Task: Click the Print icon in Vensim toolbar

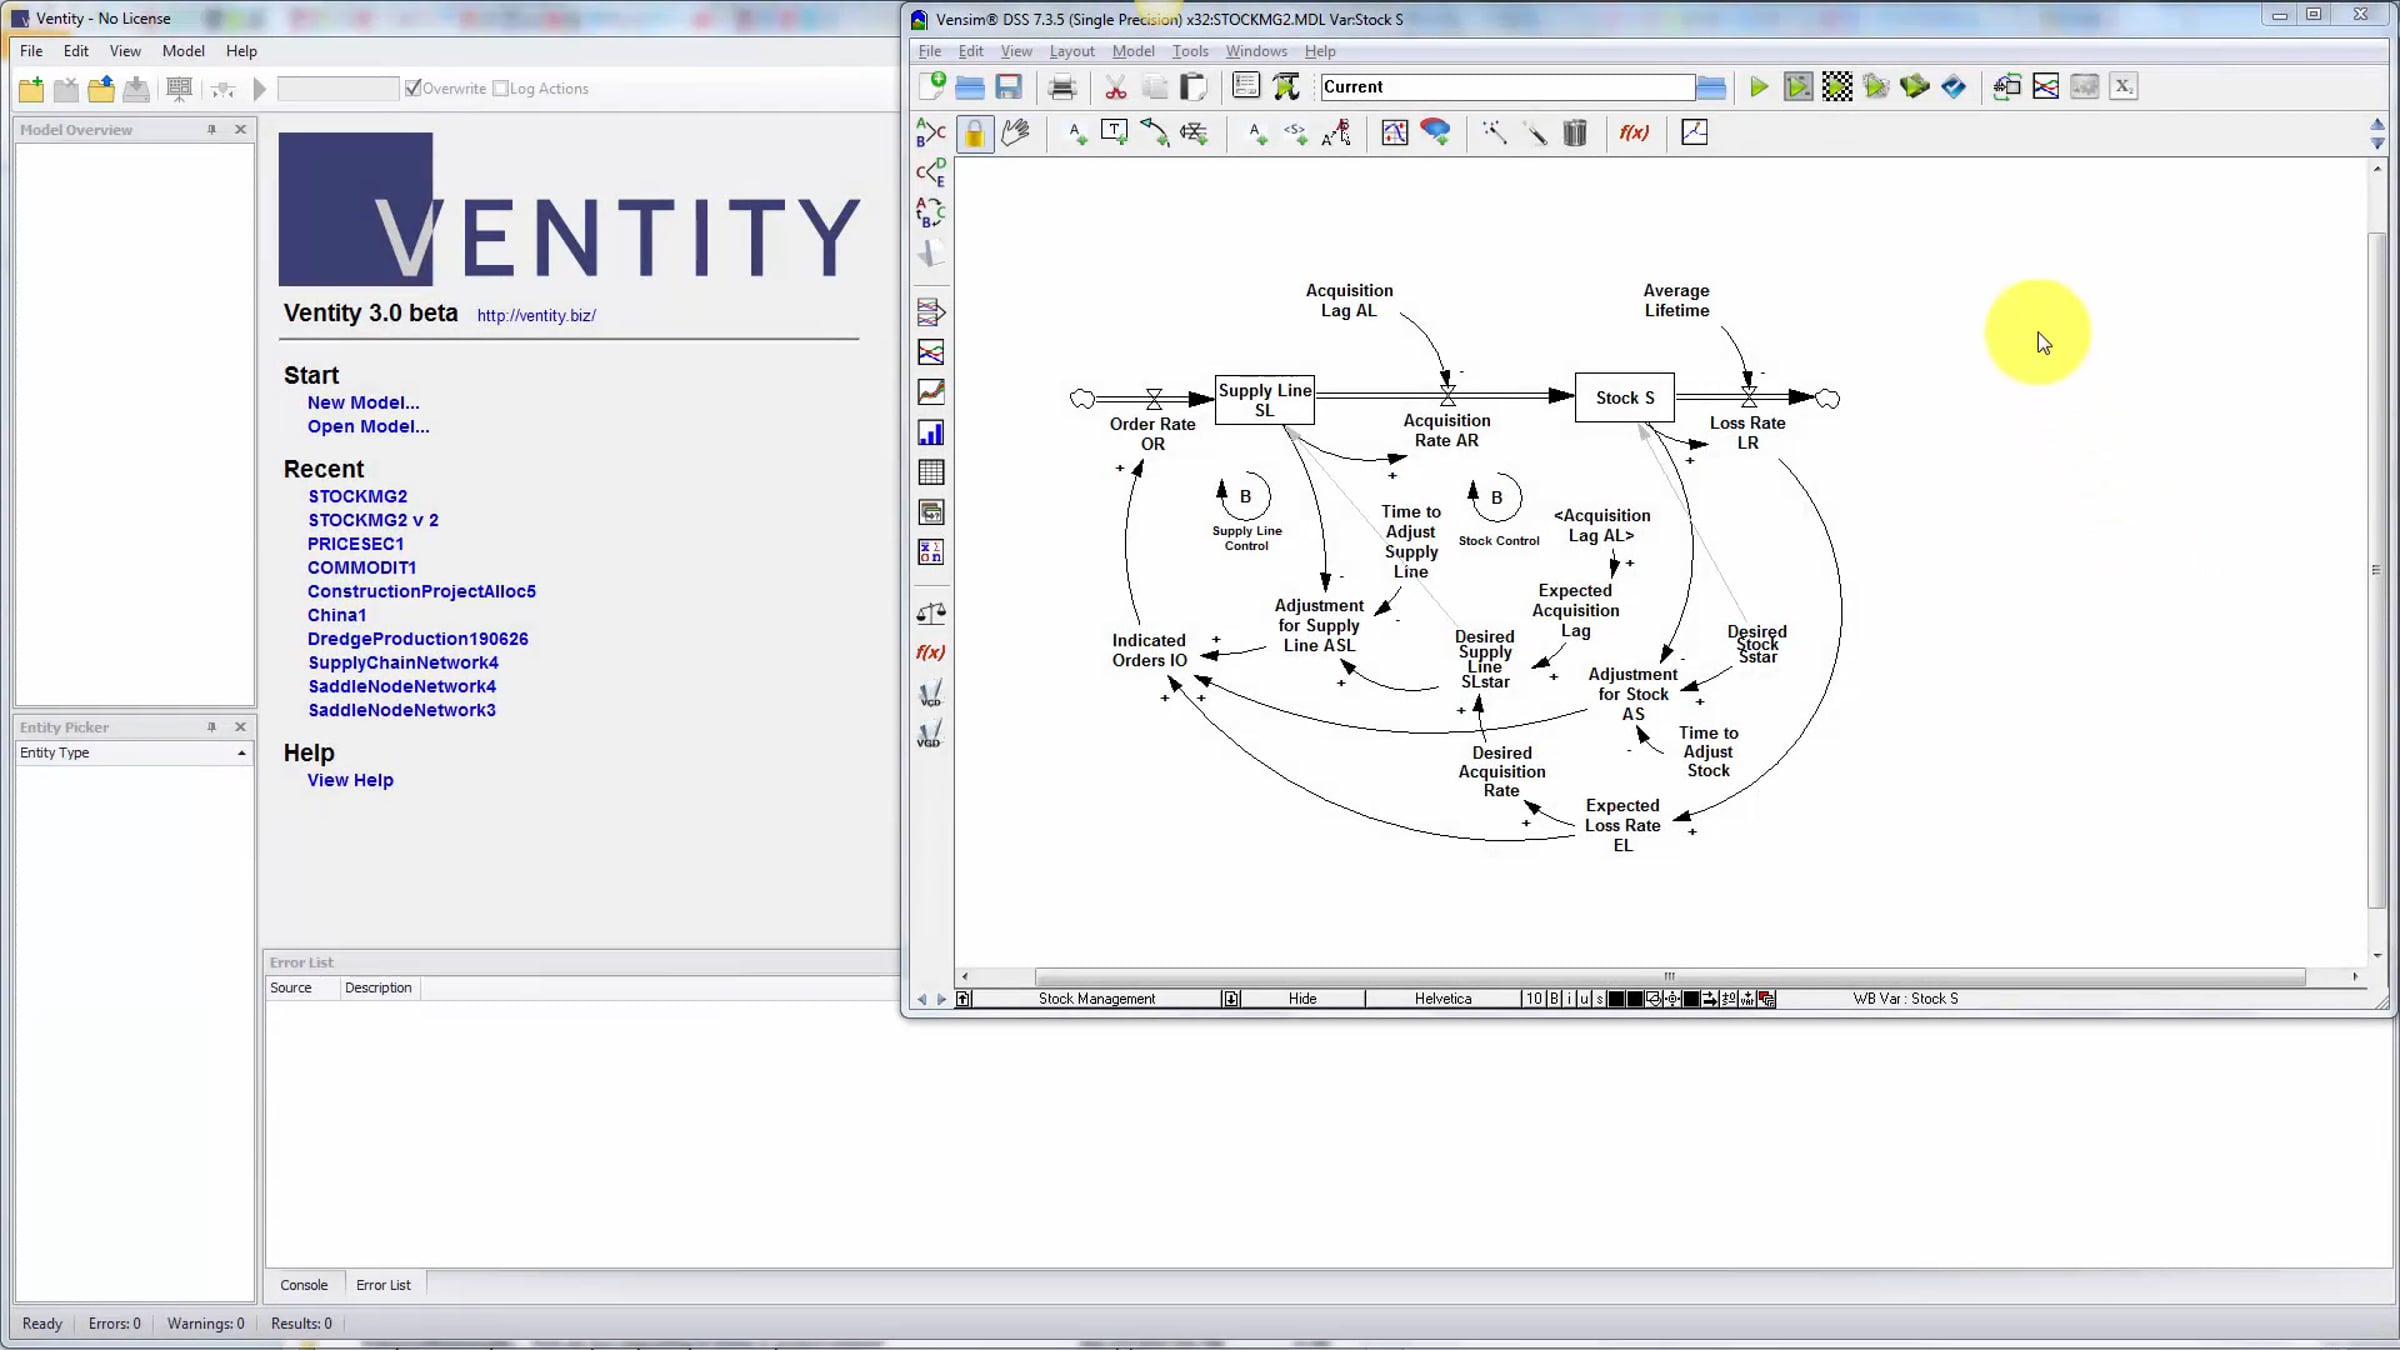Action: (x=1061, y=87)
